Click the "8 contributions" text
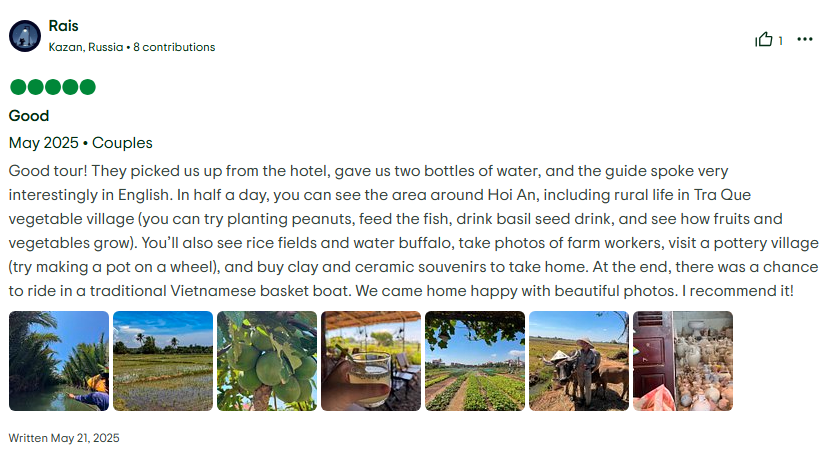 pos(174,47)
